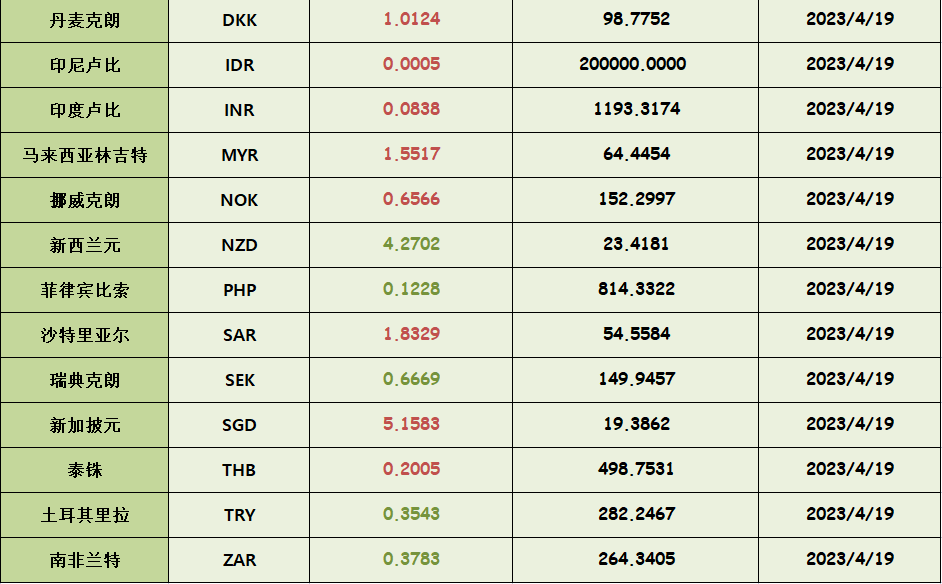Click the date cell in the ZAR row
The height and width of the screenshot is (584, 942).
(849, 559)
